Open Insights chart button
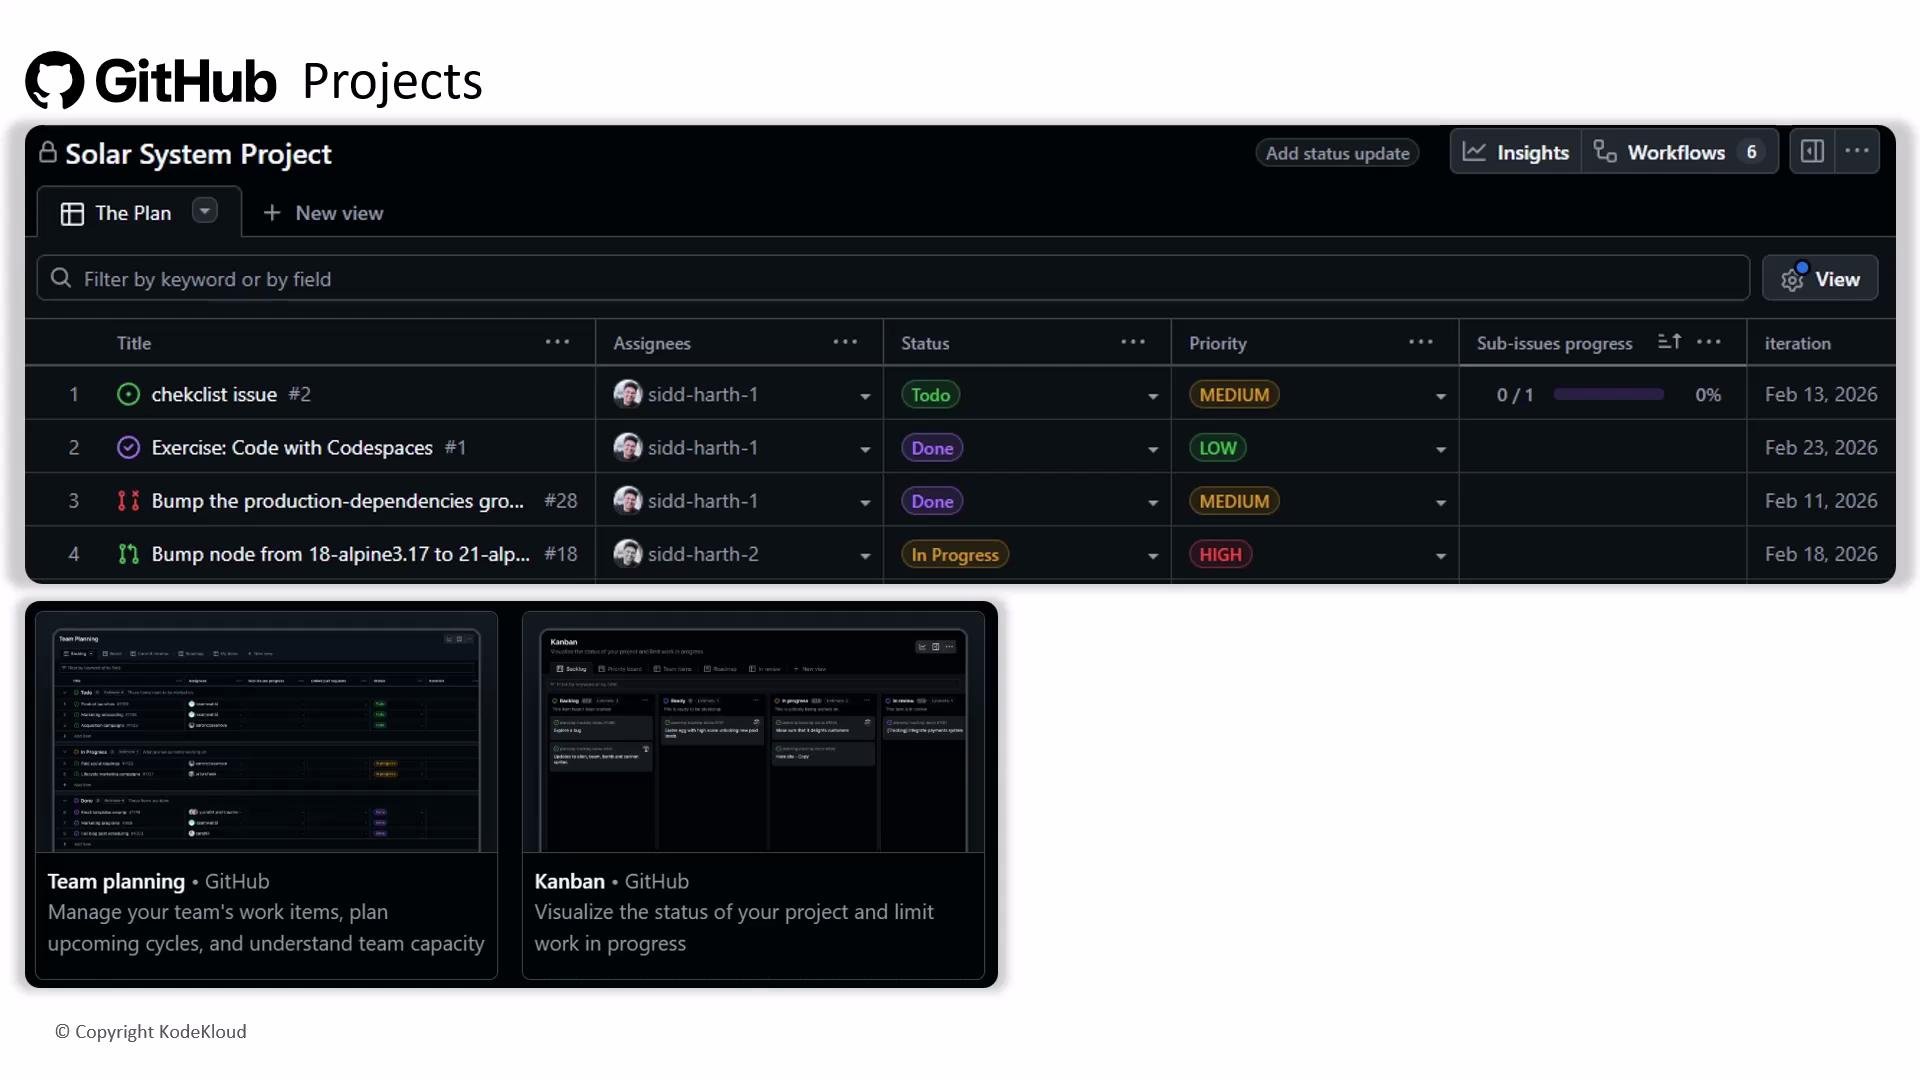 [x=1516, y=152]
